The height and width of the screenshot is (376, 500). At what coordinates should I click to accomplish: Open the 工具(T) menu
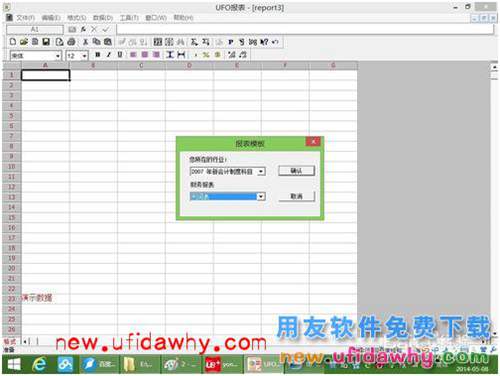pyautogui.click(x=129, y=17)
